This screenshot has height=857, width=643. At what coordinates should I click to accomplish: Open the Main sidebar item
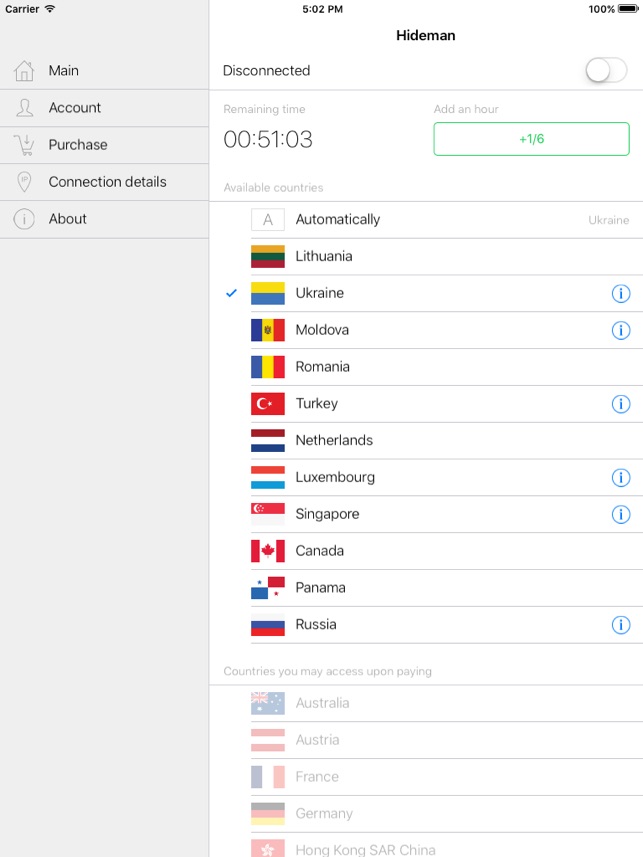coord(104,71)
